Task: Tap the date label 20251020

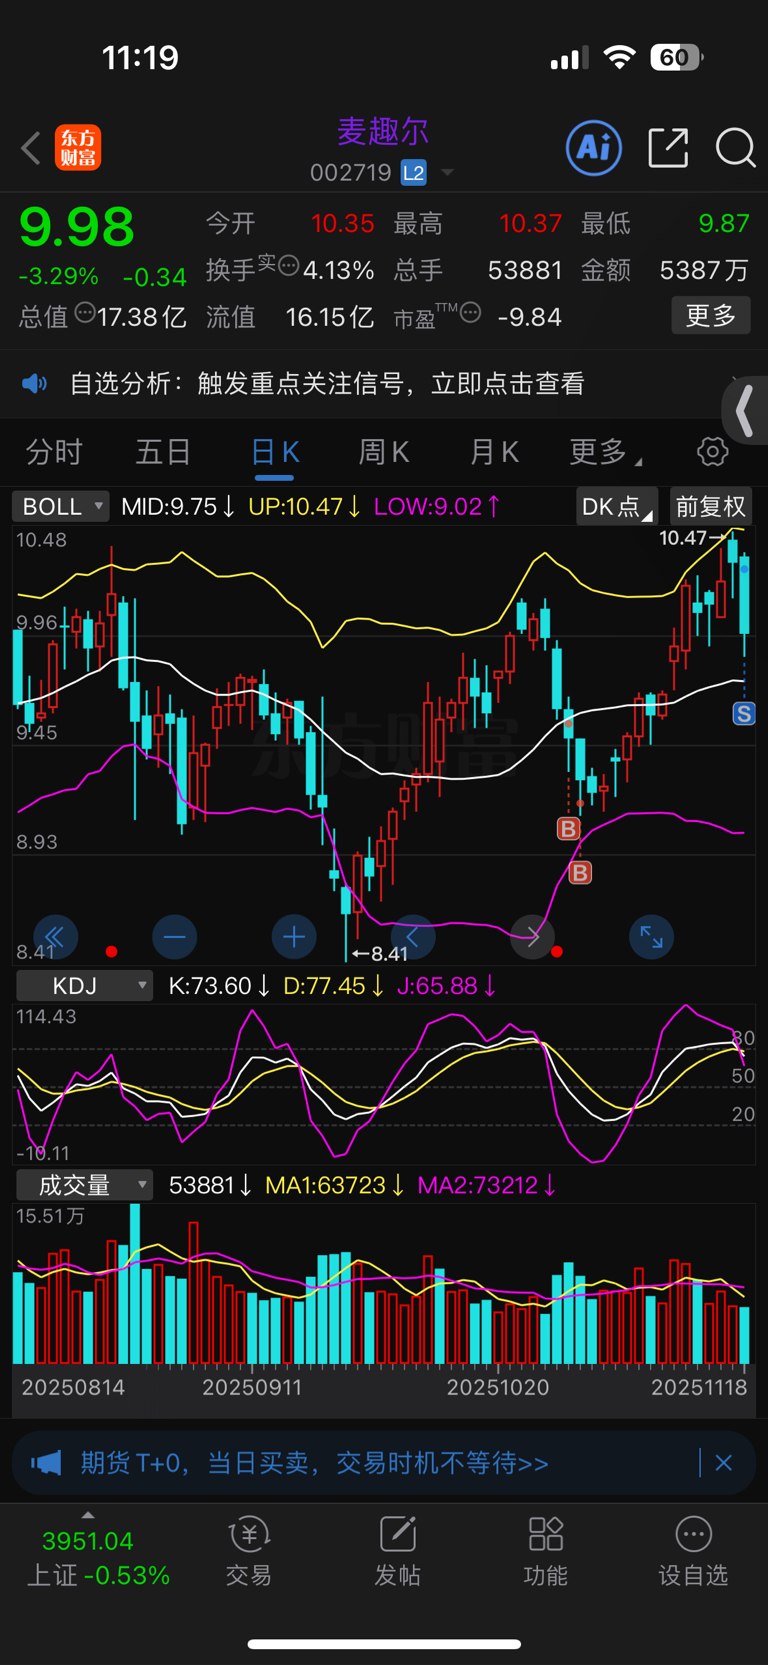Action: (x=498, y=1388)
